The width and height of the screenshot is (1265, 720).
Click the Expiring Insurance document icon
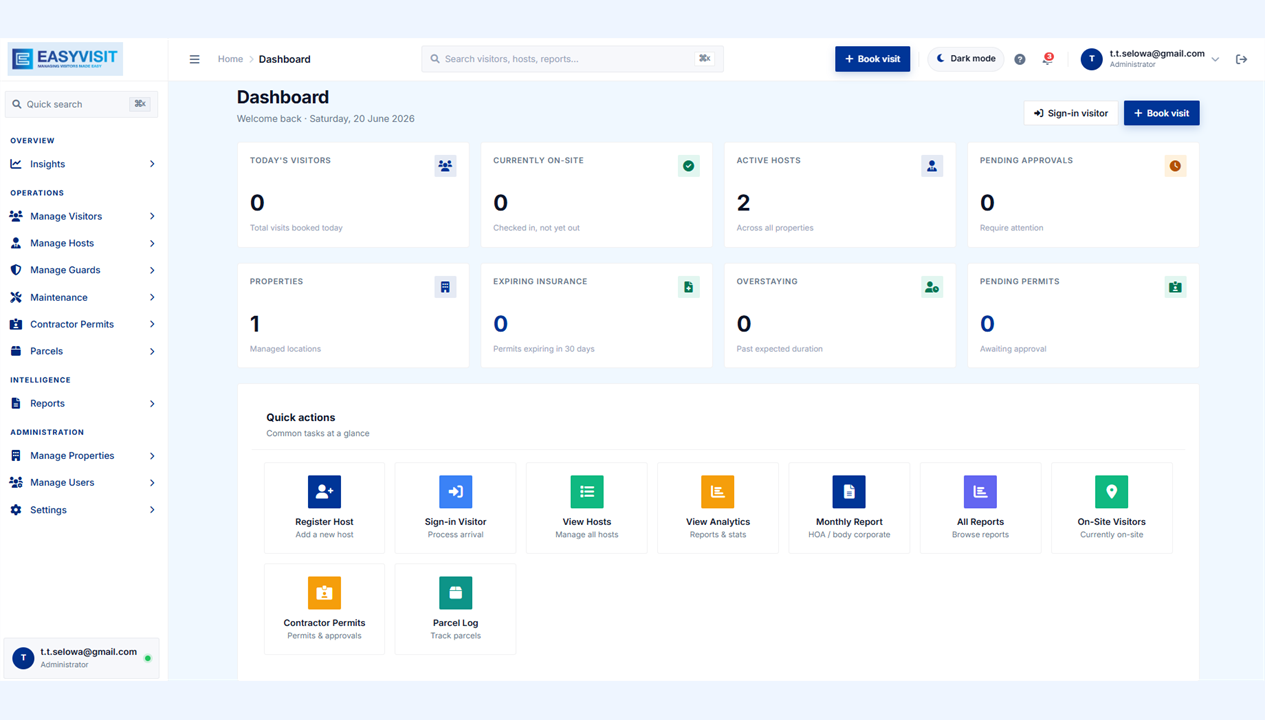coord(689,287)
